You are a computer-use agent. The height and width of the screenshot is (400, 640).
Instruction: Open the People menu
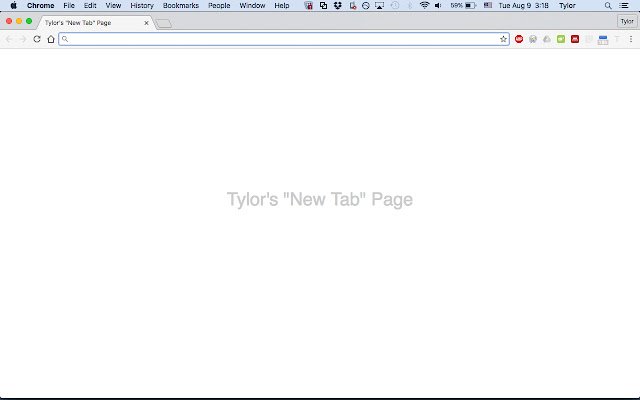(x=219, y=6)
